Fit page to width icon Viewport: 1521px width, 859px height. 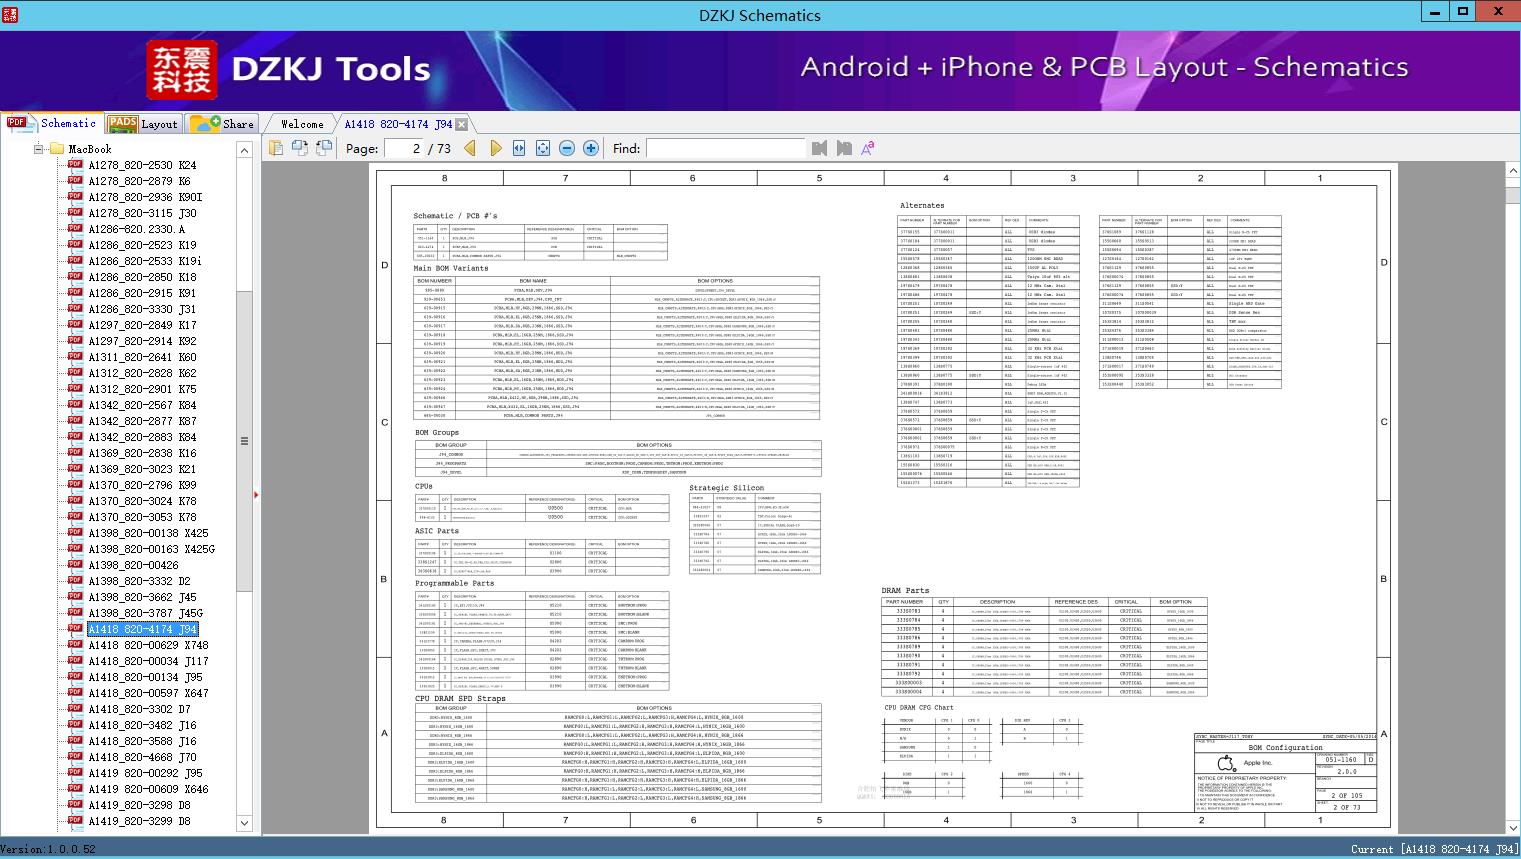(x=519, y=148)
